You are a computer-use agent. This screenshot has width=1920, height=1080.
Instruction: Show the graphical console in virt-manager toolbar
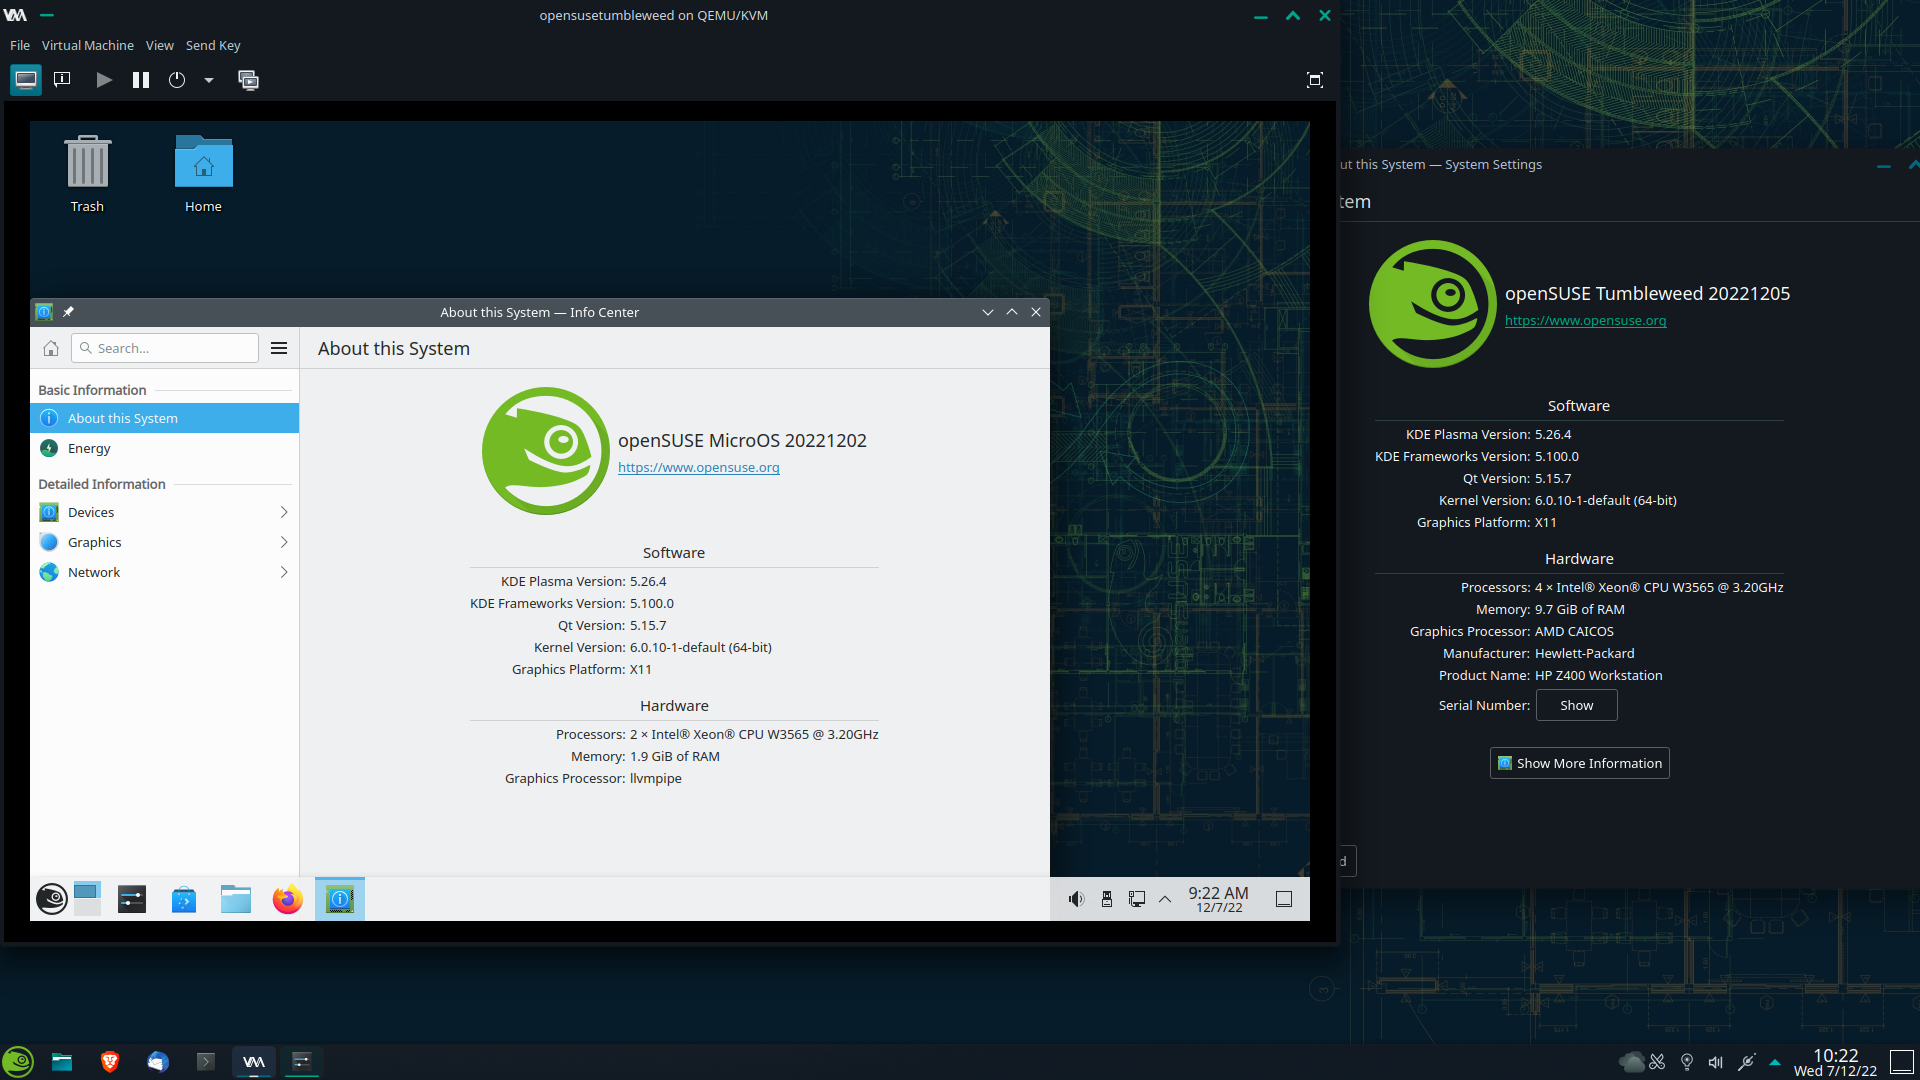[x=26, y=80]
